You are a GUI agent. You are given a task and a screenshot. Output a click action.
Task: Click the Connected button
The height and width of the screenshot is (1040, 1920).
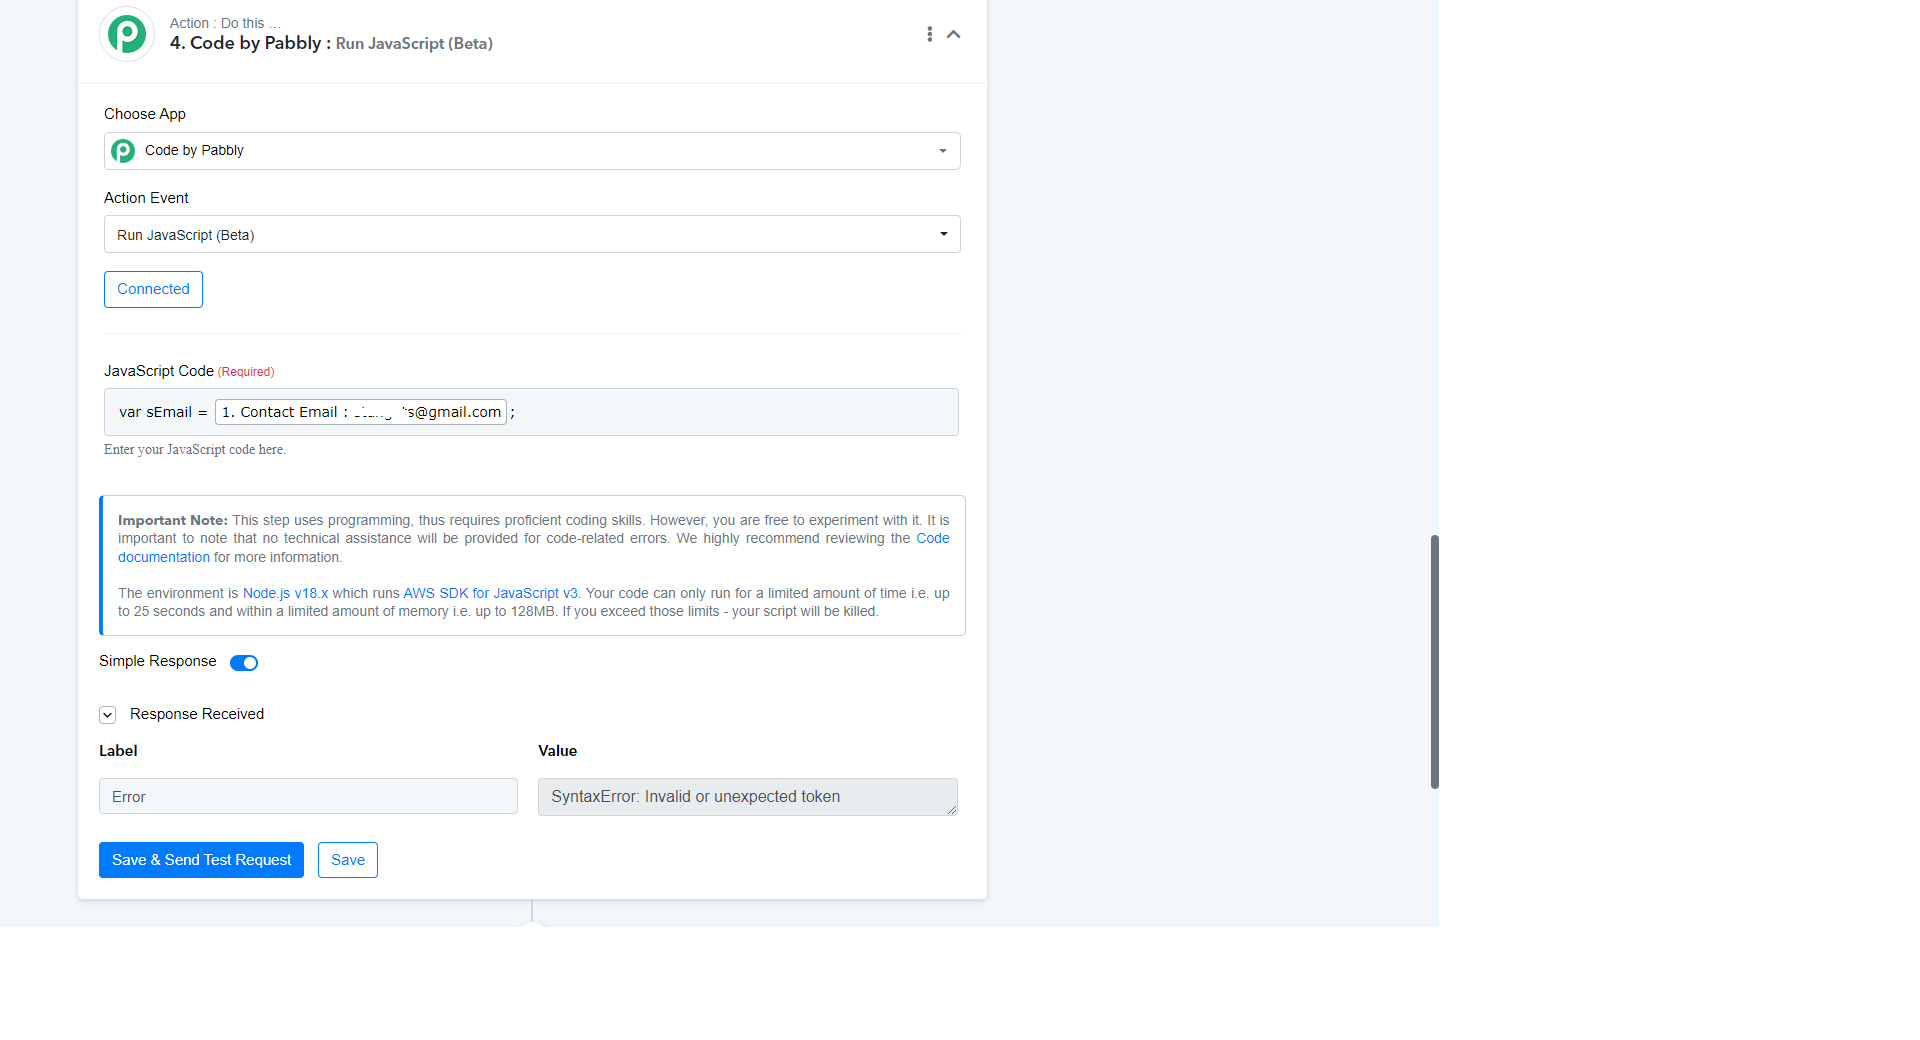point(153,289)
